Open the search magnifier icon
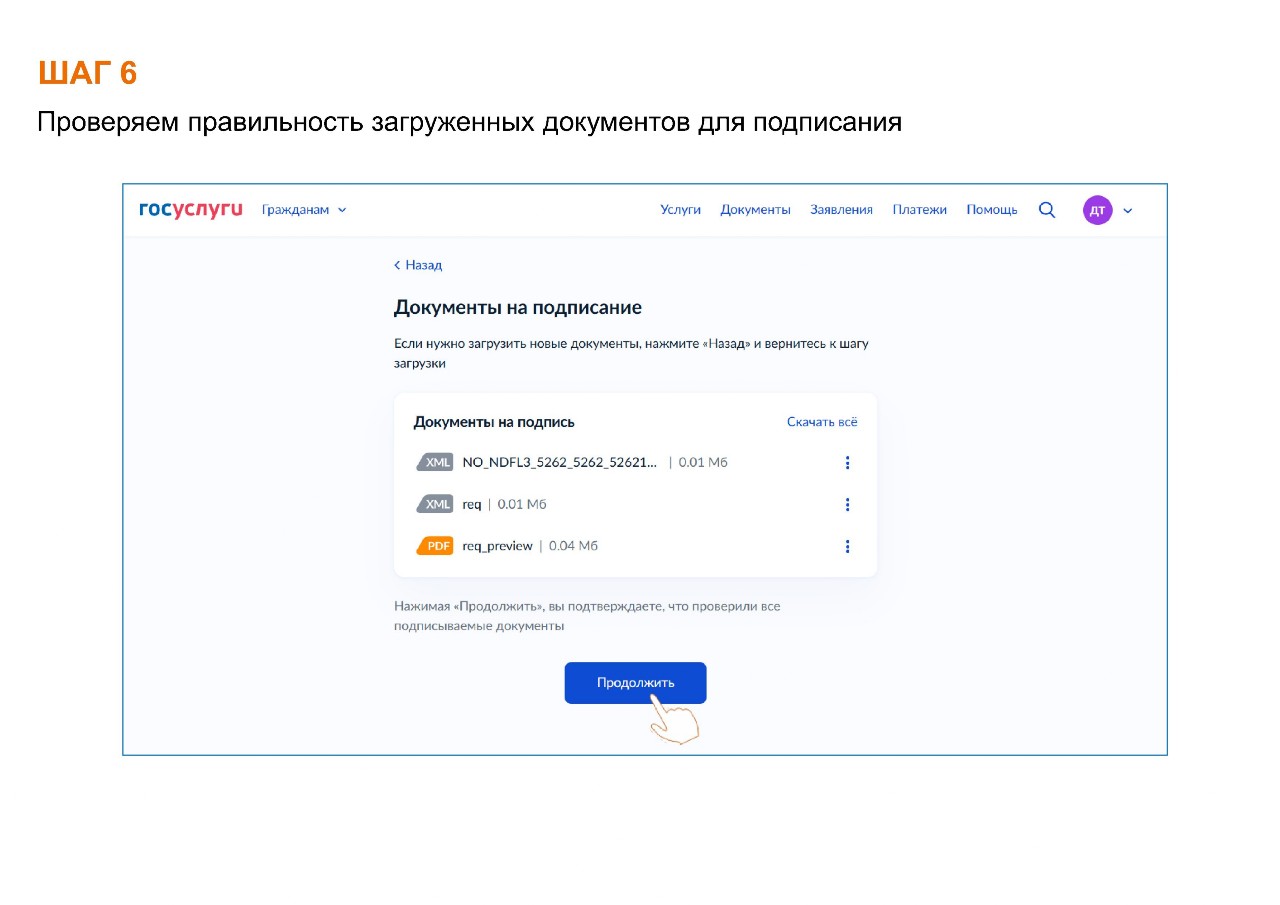 [x=1047, y=210]
